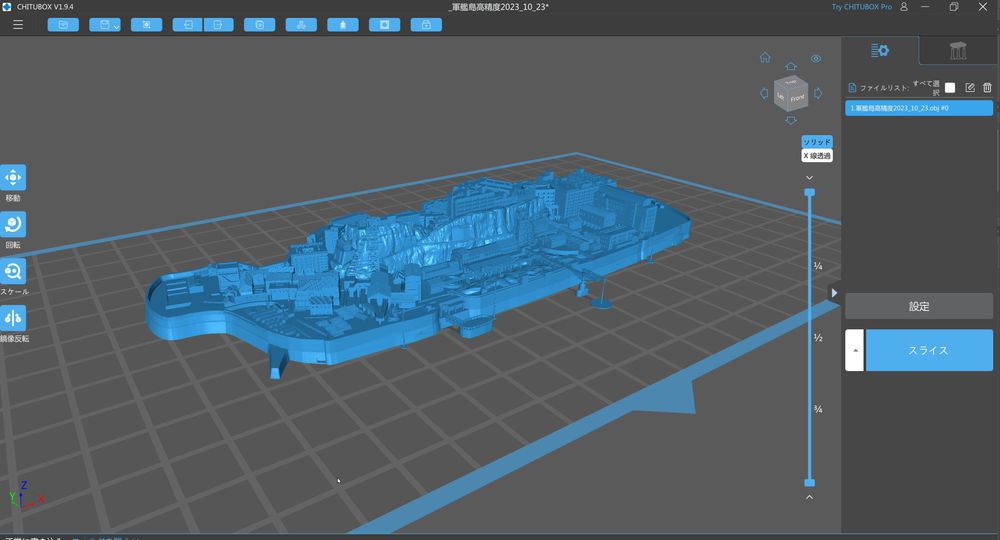Open the save dropdown arrow in toolbar
Screen dimensions: 1000x540
pos(116,26)
